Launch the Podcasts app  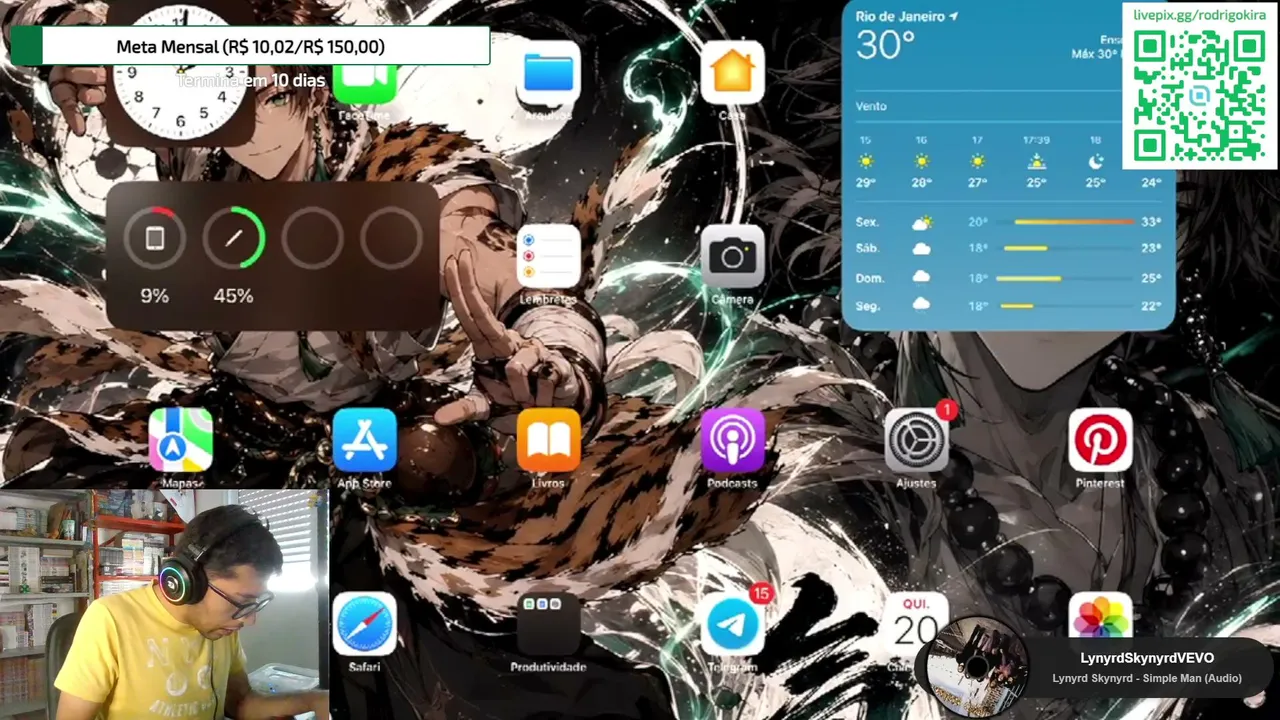coord(732,440)
